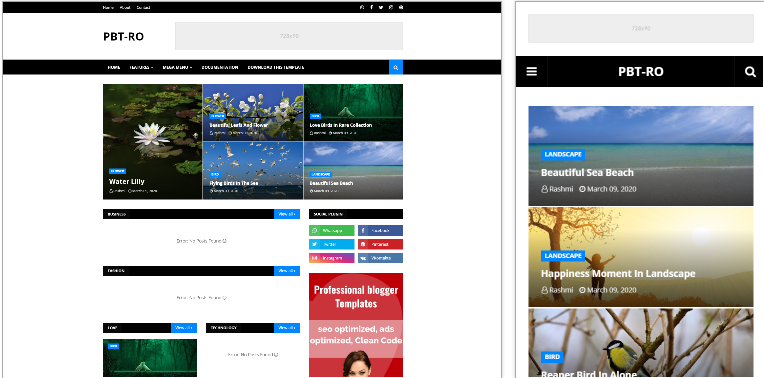Click the Business section heading
The width and height of the screenshot is (764, 378).
point(117,214)
